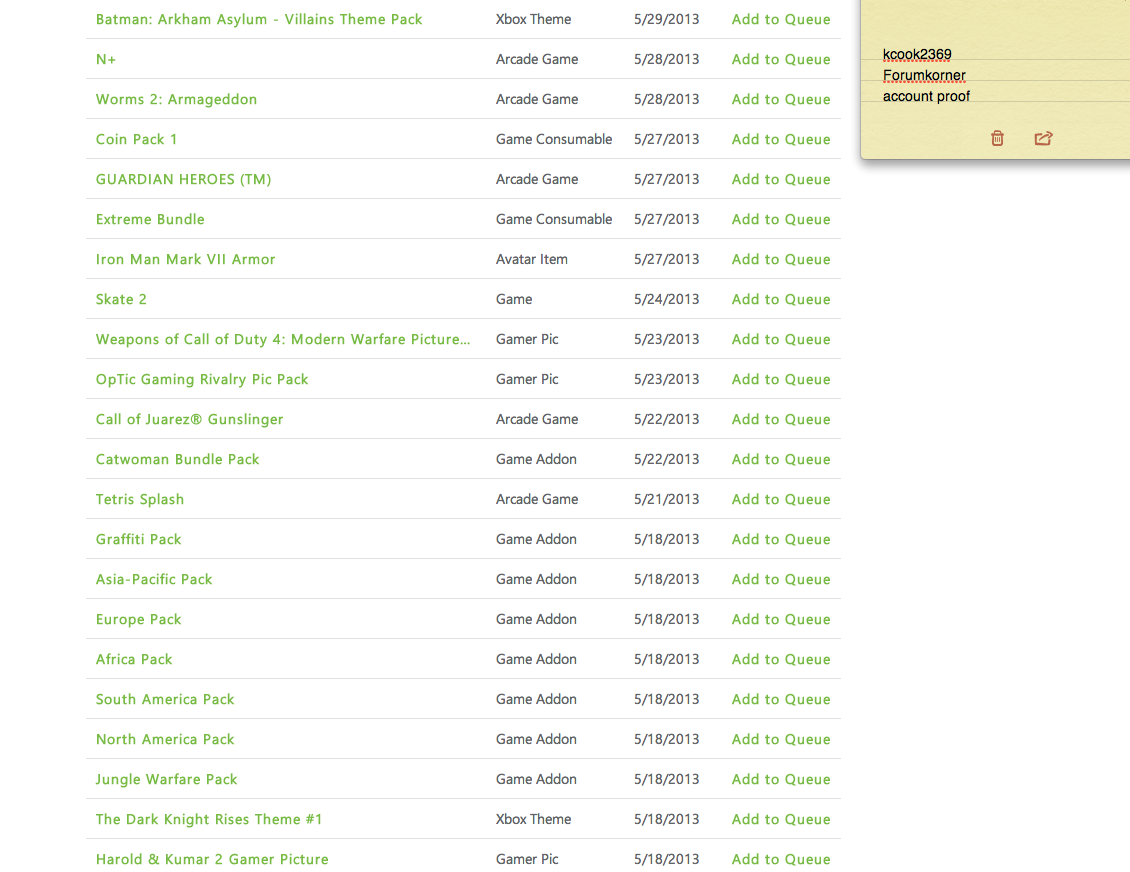Open Batman: Arkham Asylum - Villains Theme Pack
Viewport: 1130px width, 872px height.
tap(259, 19)
